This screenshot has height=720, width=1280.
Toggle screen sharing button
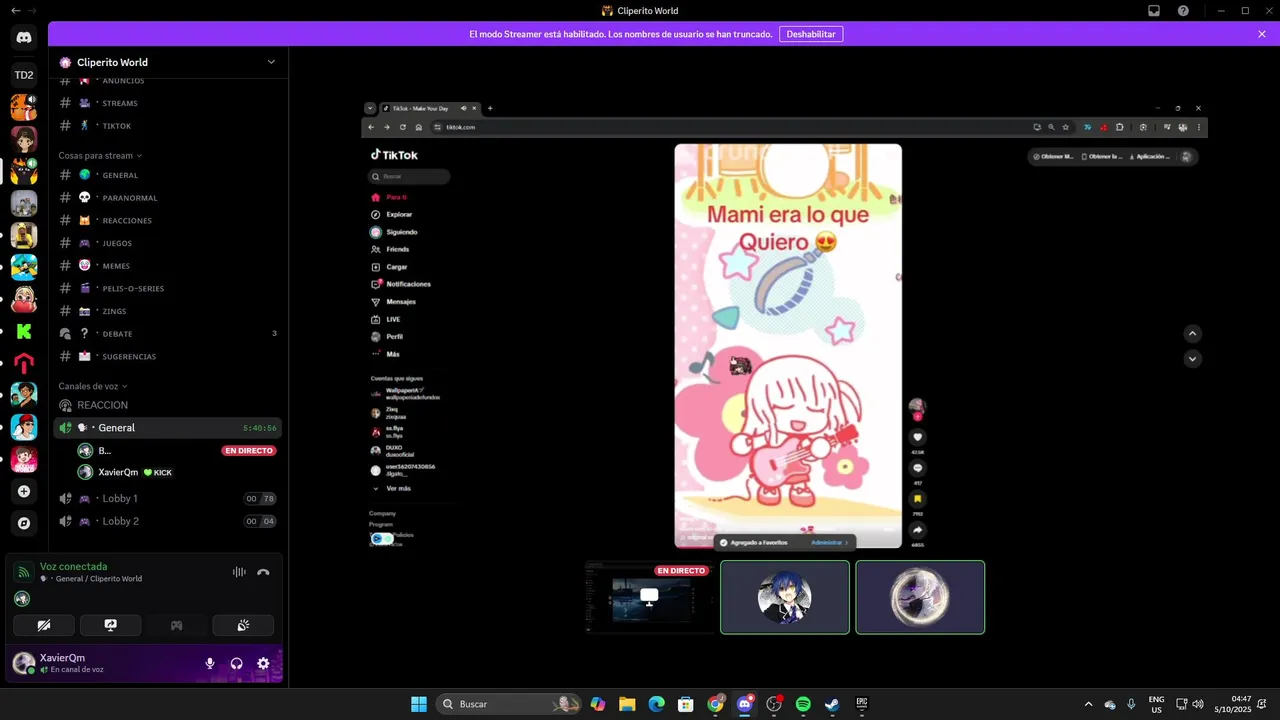click(x=110, y=625)
